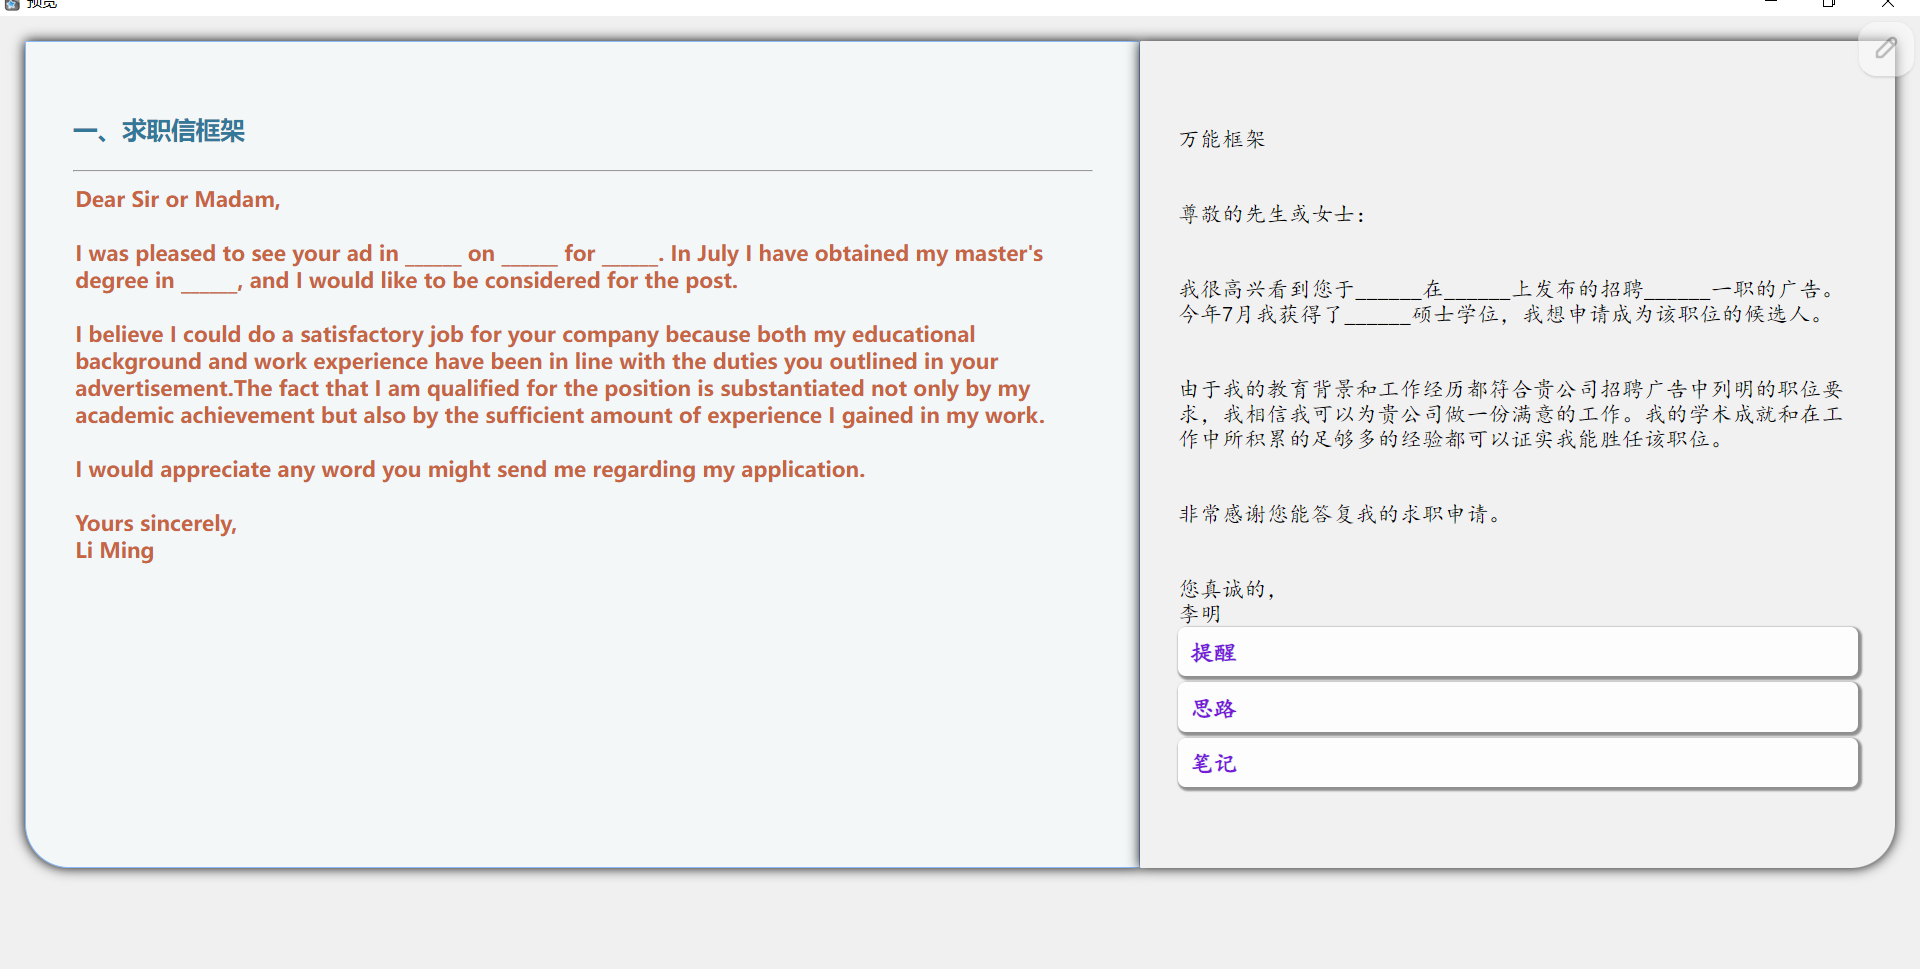Image resolution: width=1920 pixels, height=969 pixels.
Task: Click the paragraph starting 'I believe I could'
Action: (560, 375)
